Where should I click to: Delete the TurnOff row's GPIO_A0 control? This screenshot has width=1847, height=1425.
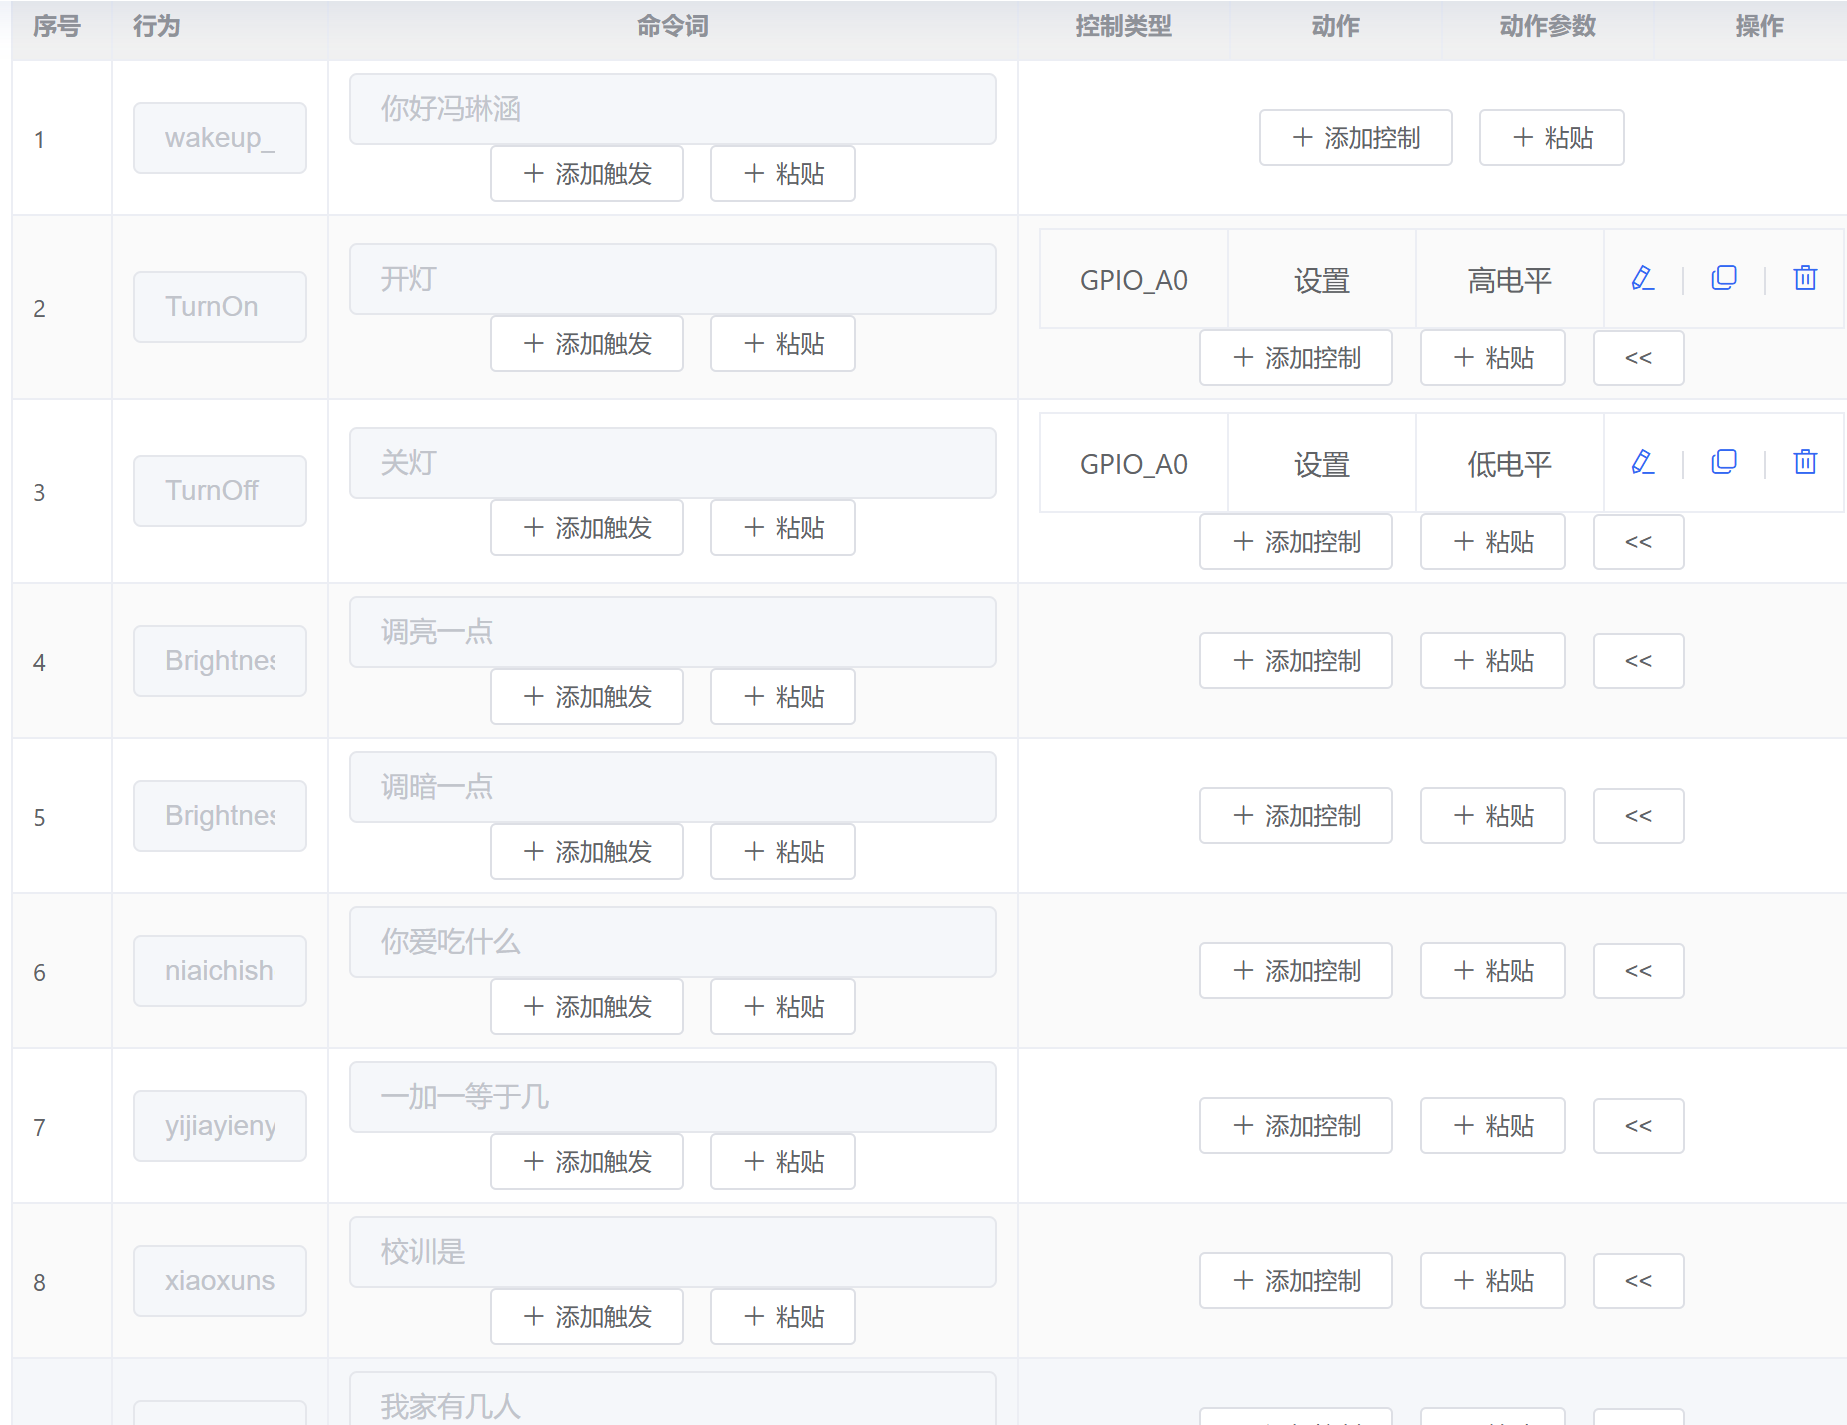click(1804, 461)
